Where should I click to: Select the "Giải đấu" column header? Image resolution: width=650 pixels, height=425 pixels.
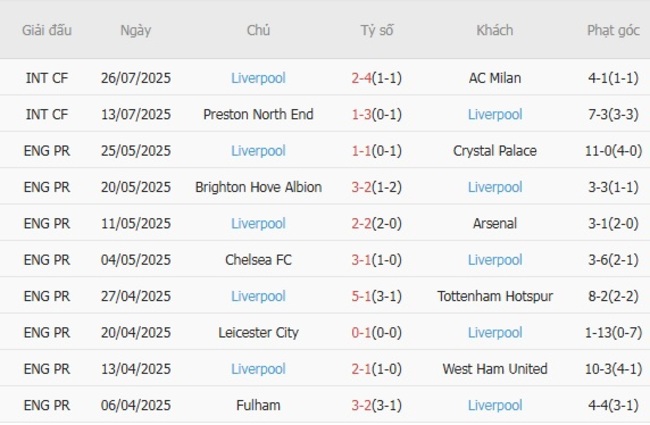point(47,30)
